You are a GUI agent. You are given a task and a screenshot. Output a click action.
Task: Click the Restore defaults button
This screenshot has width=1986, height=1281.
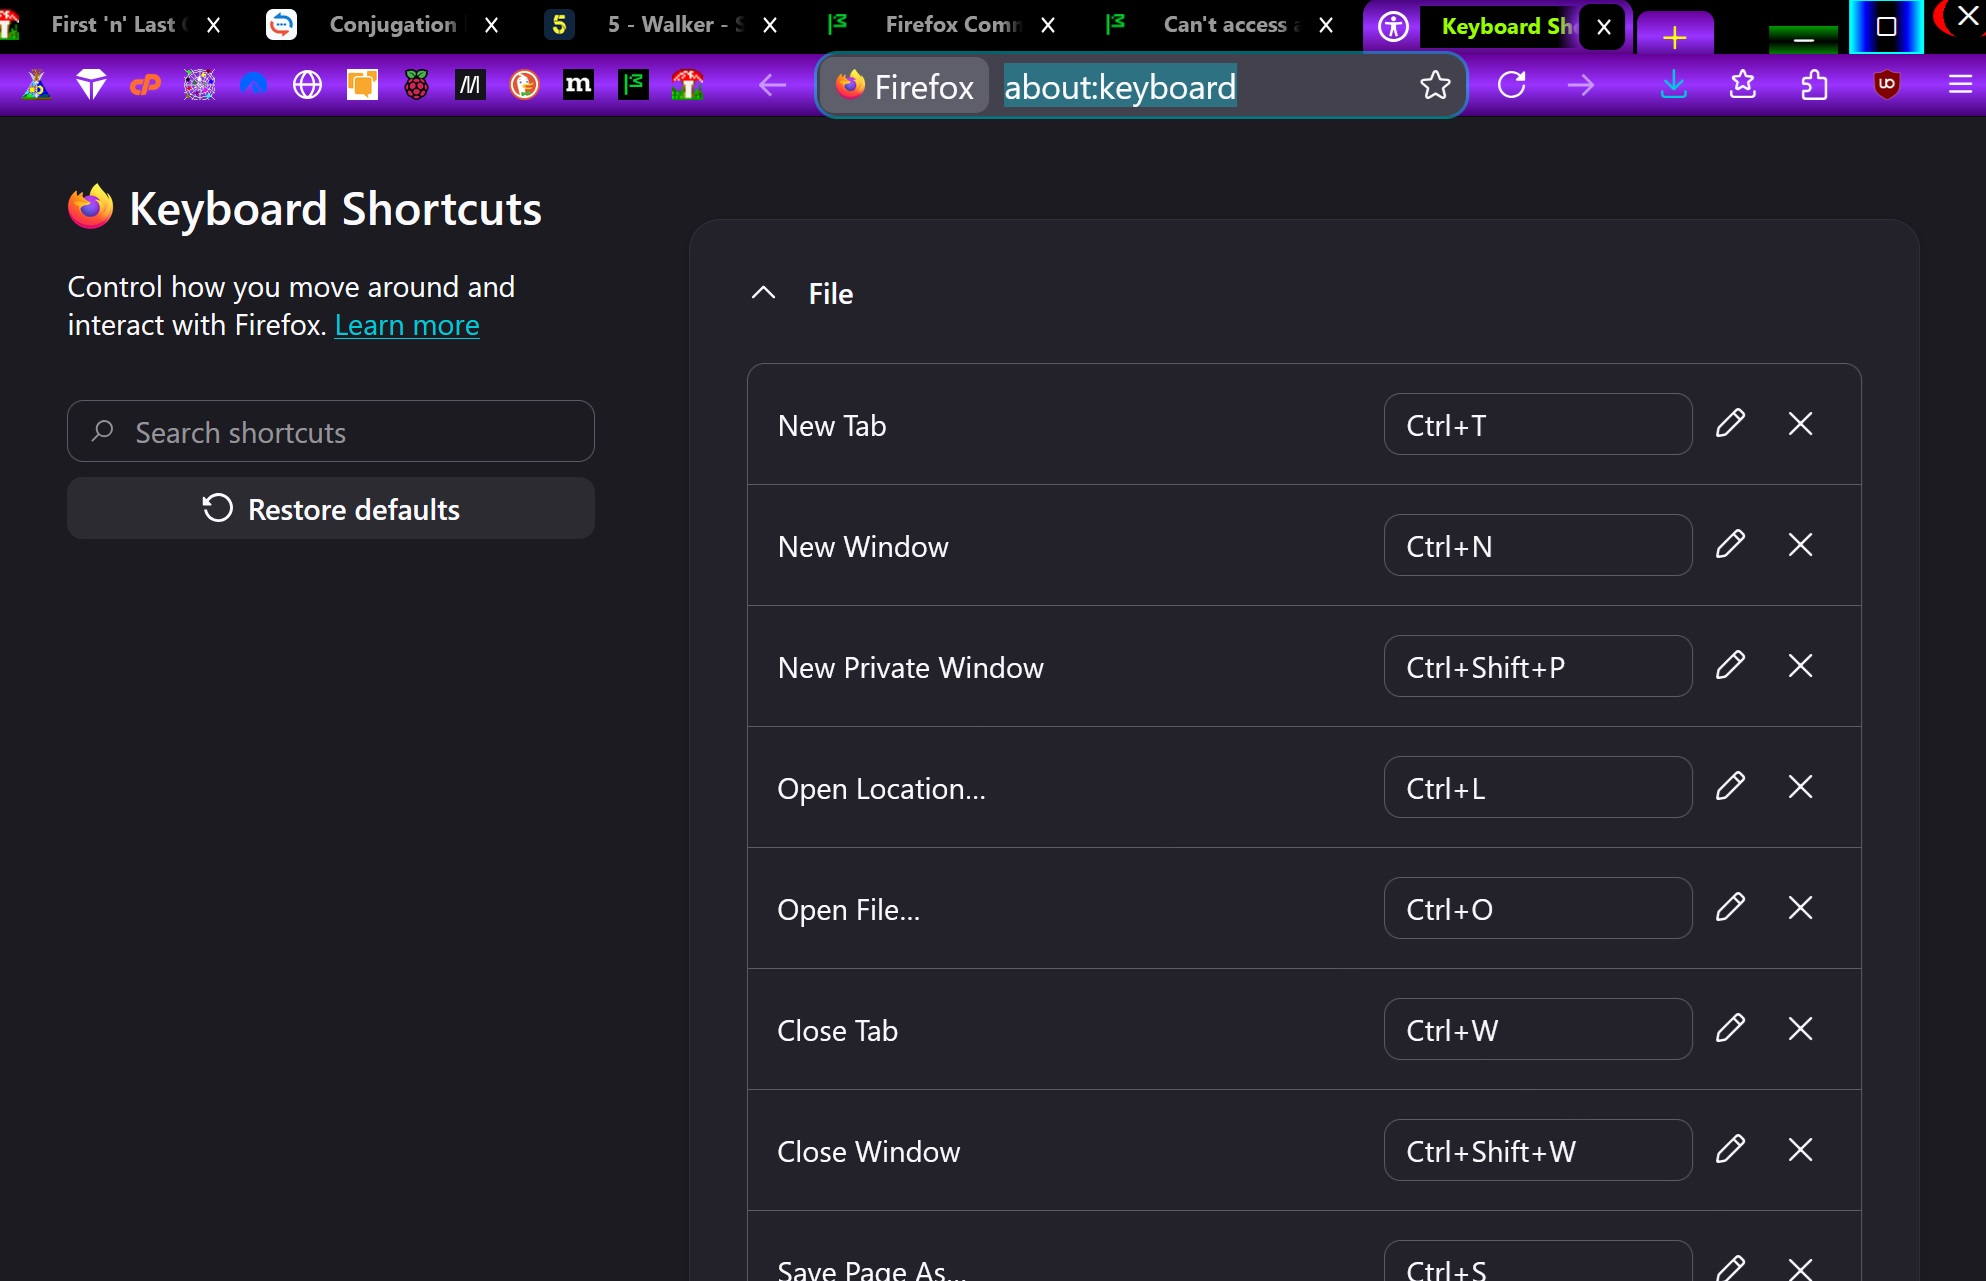pos(331,508)
